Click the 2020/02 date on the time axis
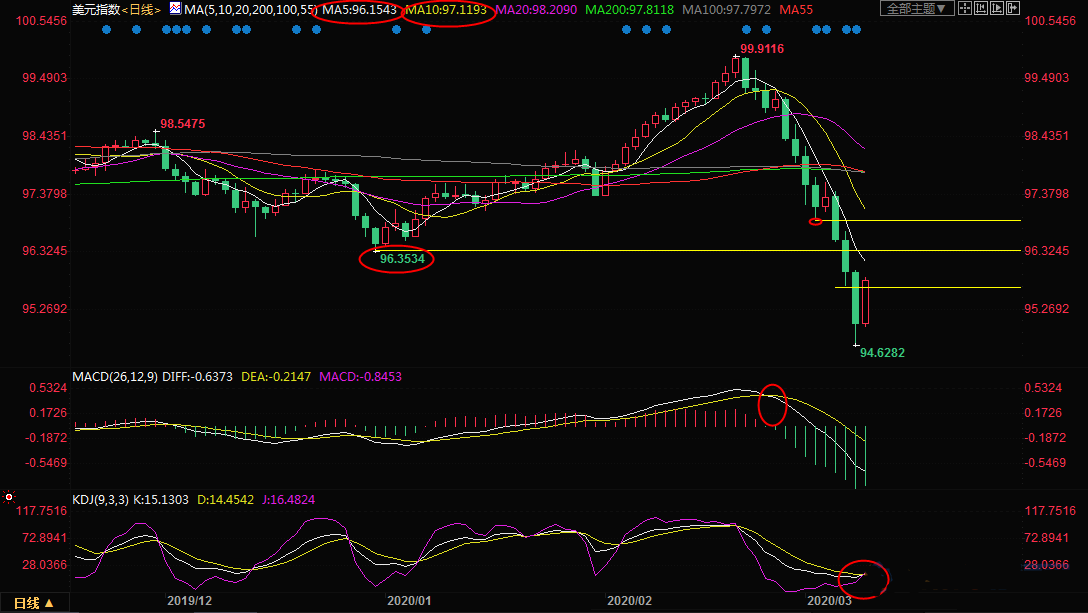 point(629,601)
